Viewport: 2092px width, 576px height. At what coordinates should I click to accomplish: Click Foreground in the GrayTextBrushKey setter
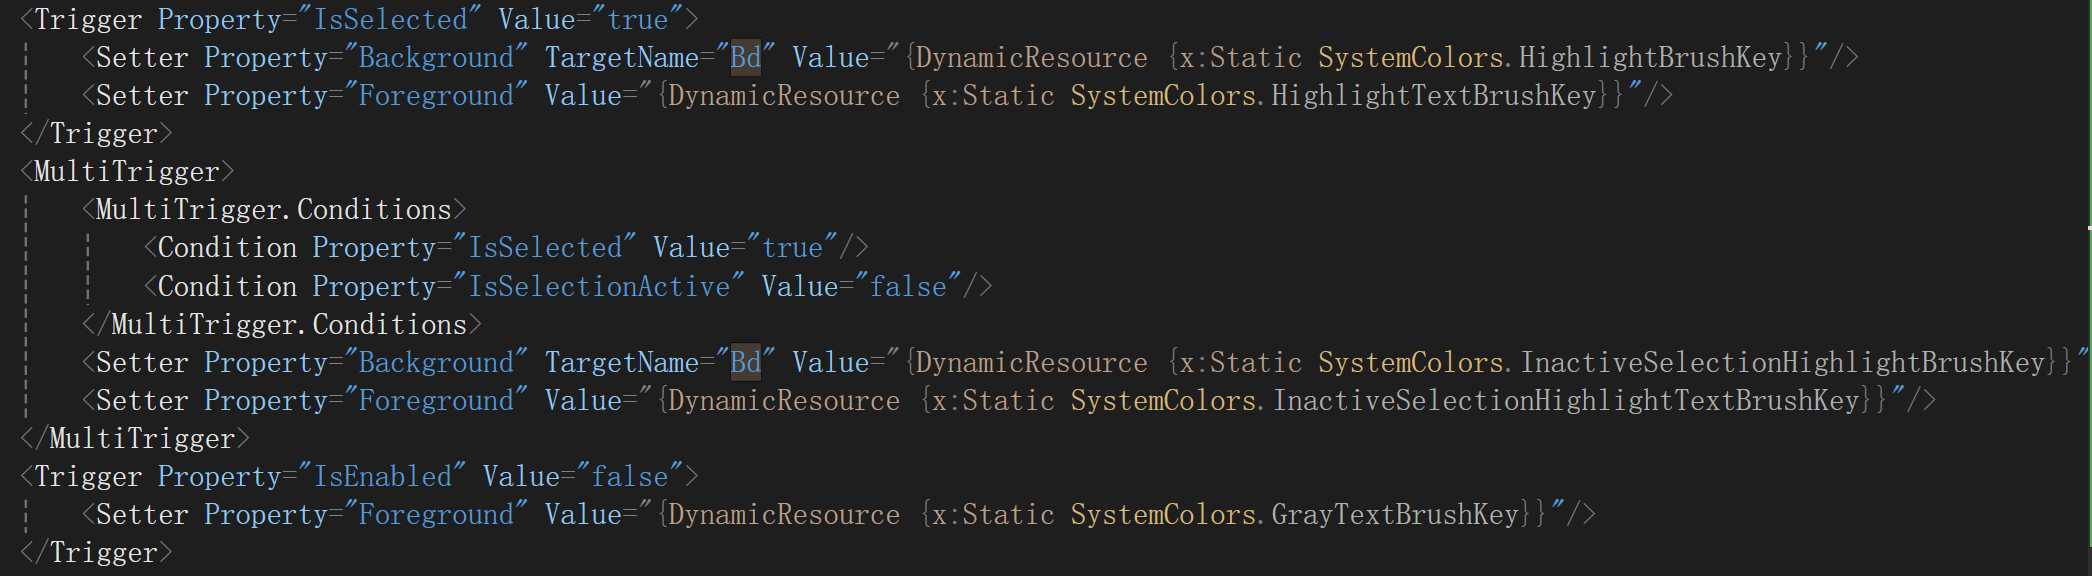pos(435,515)
